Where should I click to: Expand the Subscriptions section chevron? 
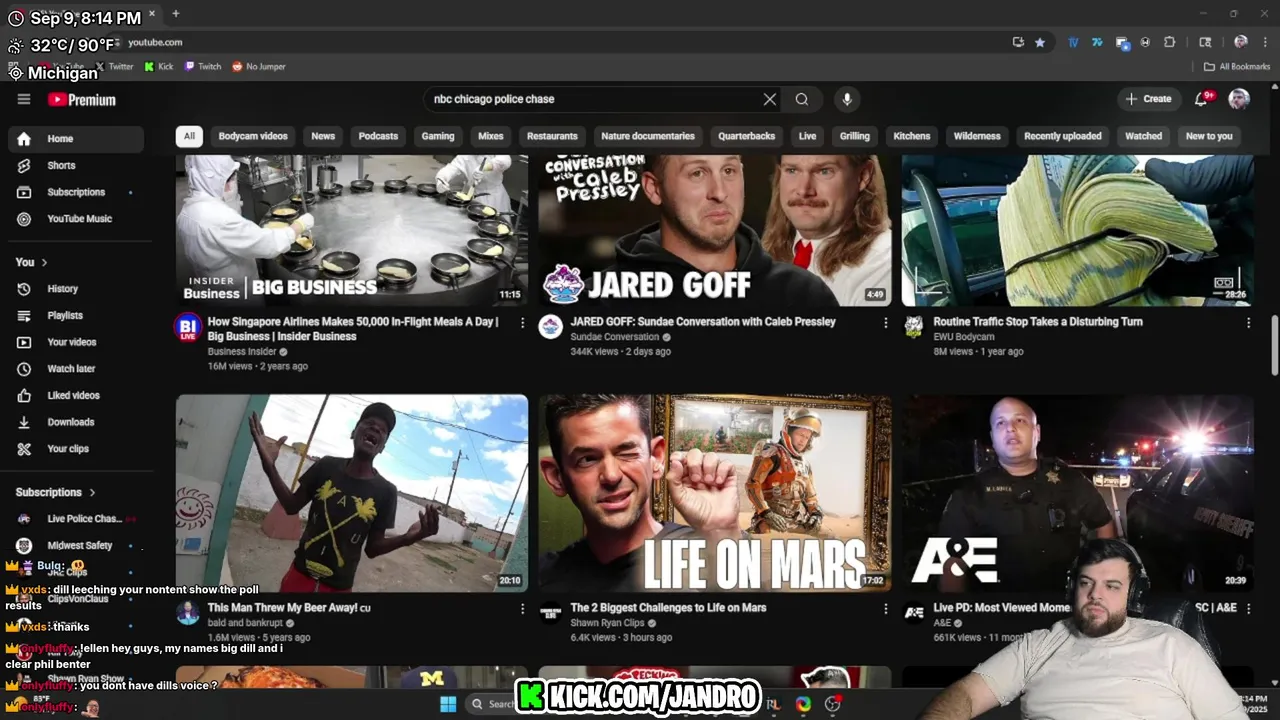click(92, 492)
